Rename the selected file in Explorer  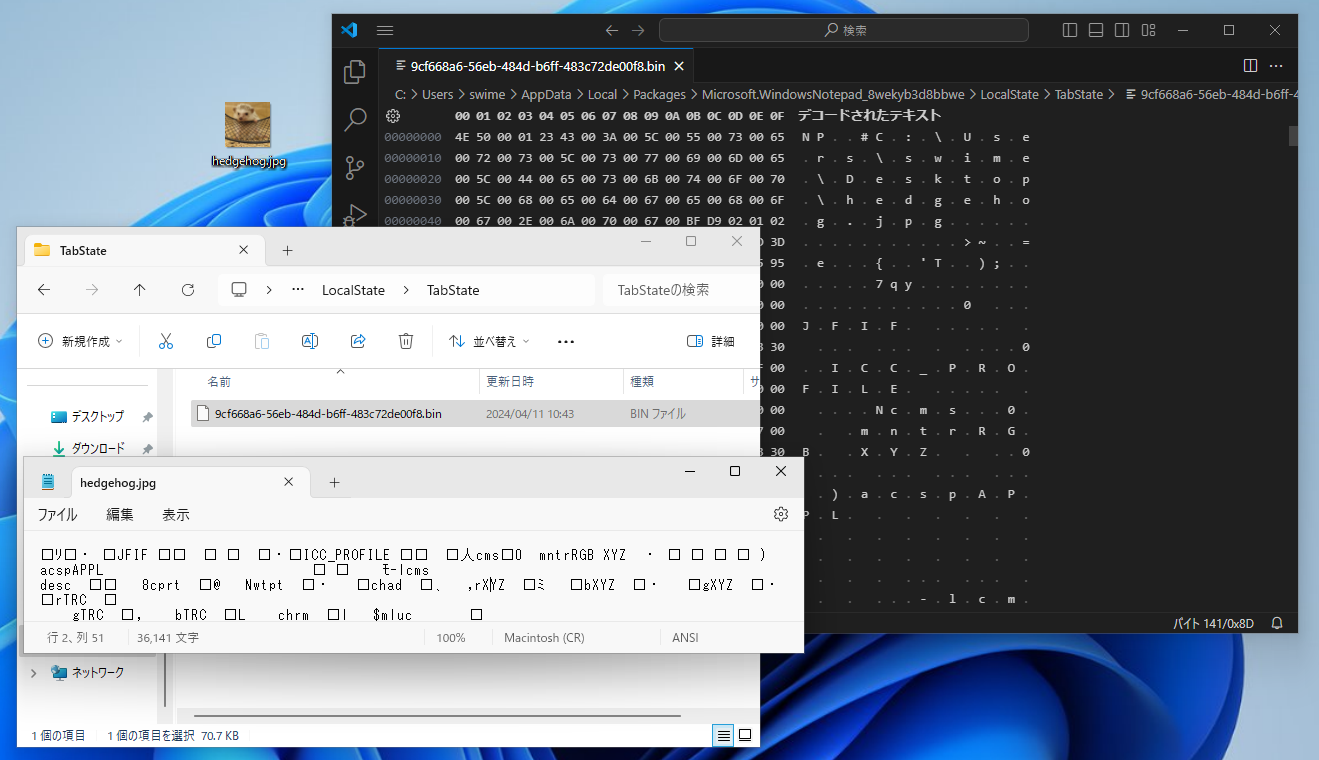pos(310,341)
